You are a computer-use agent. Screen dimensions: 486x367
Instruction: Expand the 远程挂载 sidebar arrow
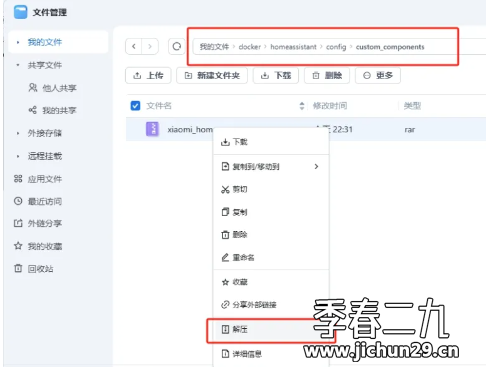pos(18,156)
